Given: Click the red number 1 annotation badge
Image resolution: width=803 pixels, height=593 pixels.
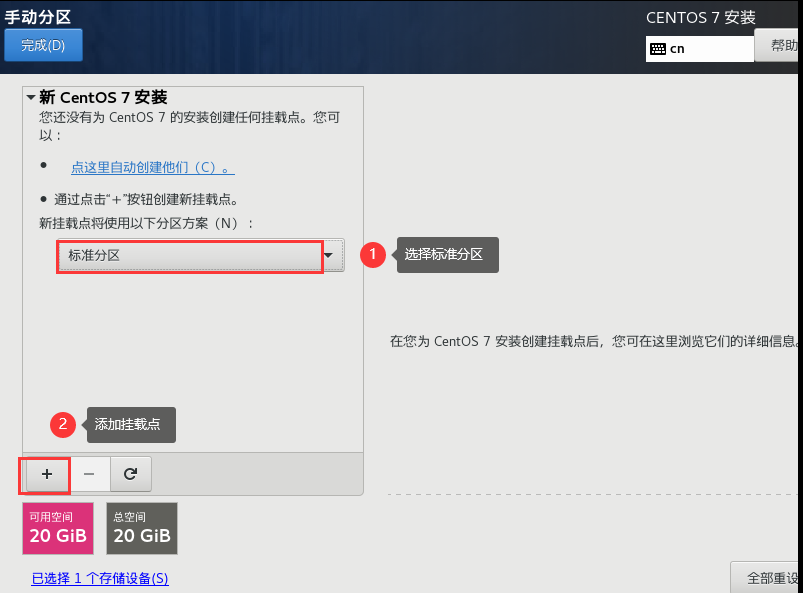Looking at the screenshot, I should (372, 255).
